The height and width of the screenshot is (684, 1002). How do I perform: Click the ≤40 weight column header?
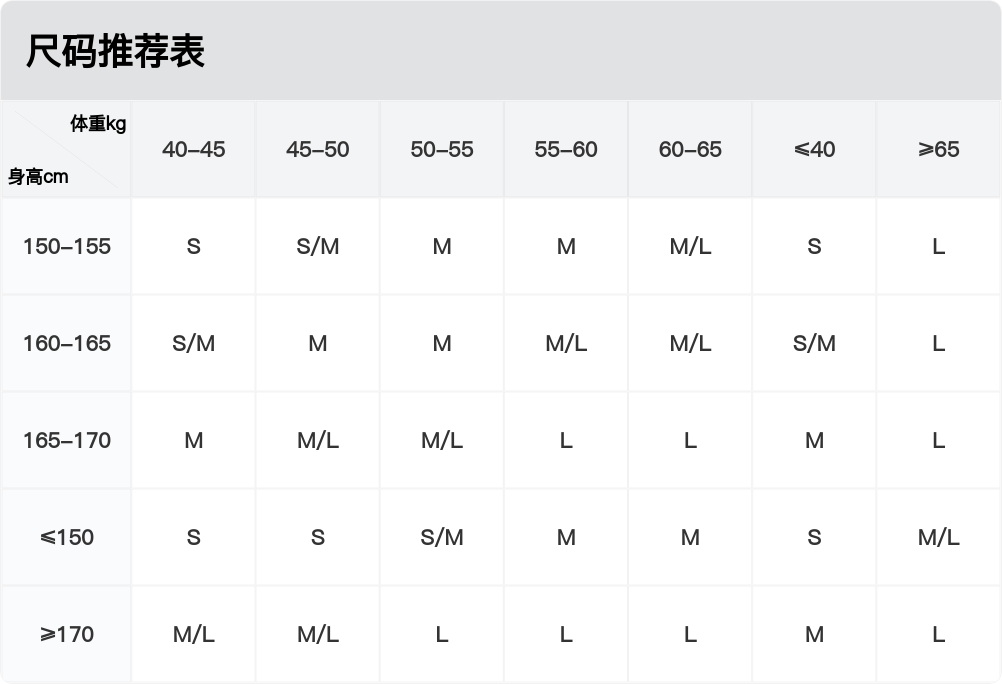814,149
